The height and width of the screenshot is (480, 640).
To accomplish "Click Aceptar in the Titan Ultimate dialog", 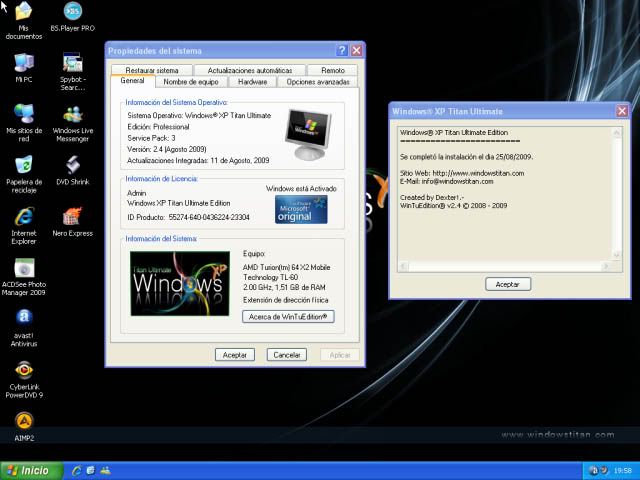I will [x=508, y=284].
